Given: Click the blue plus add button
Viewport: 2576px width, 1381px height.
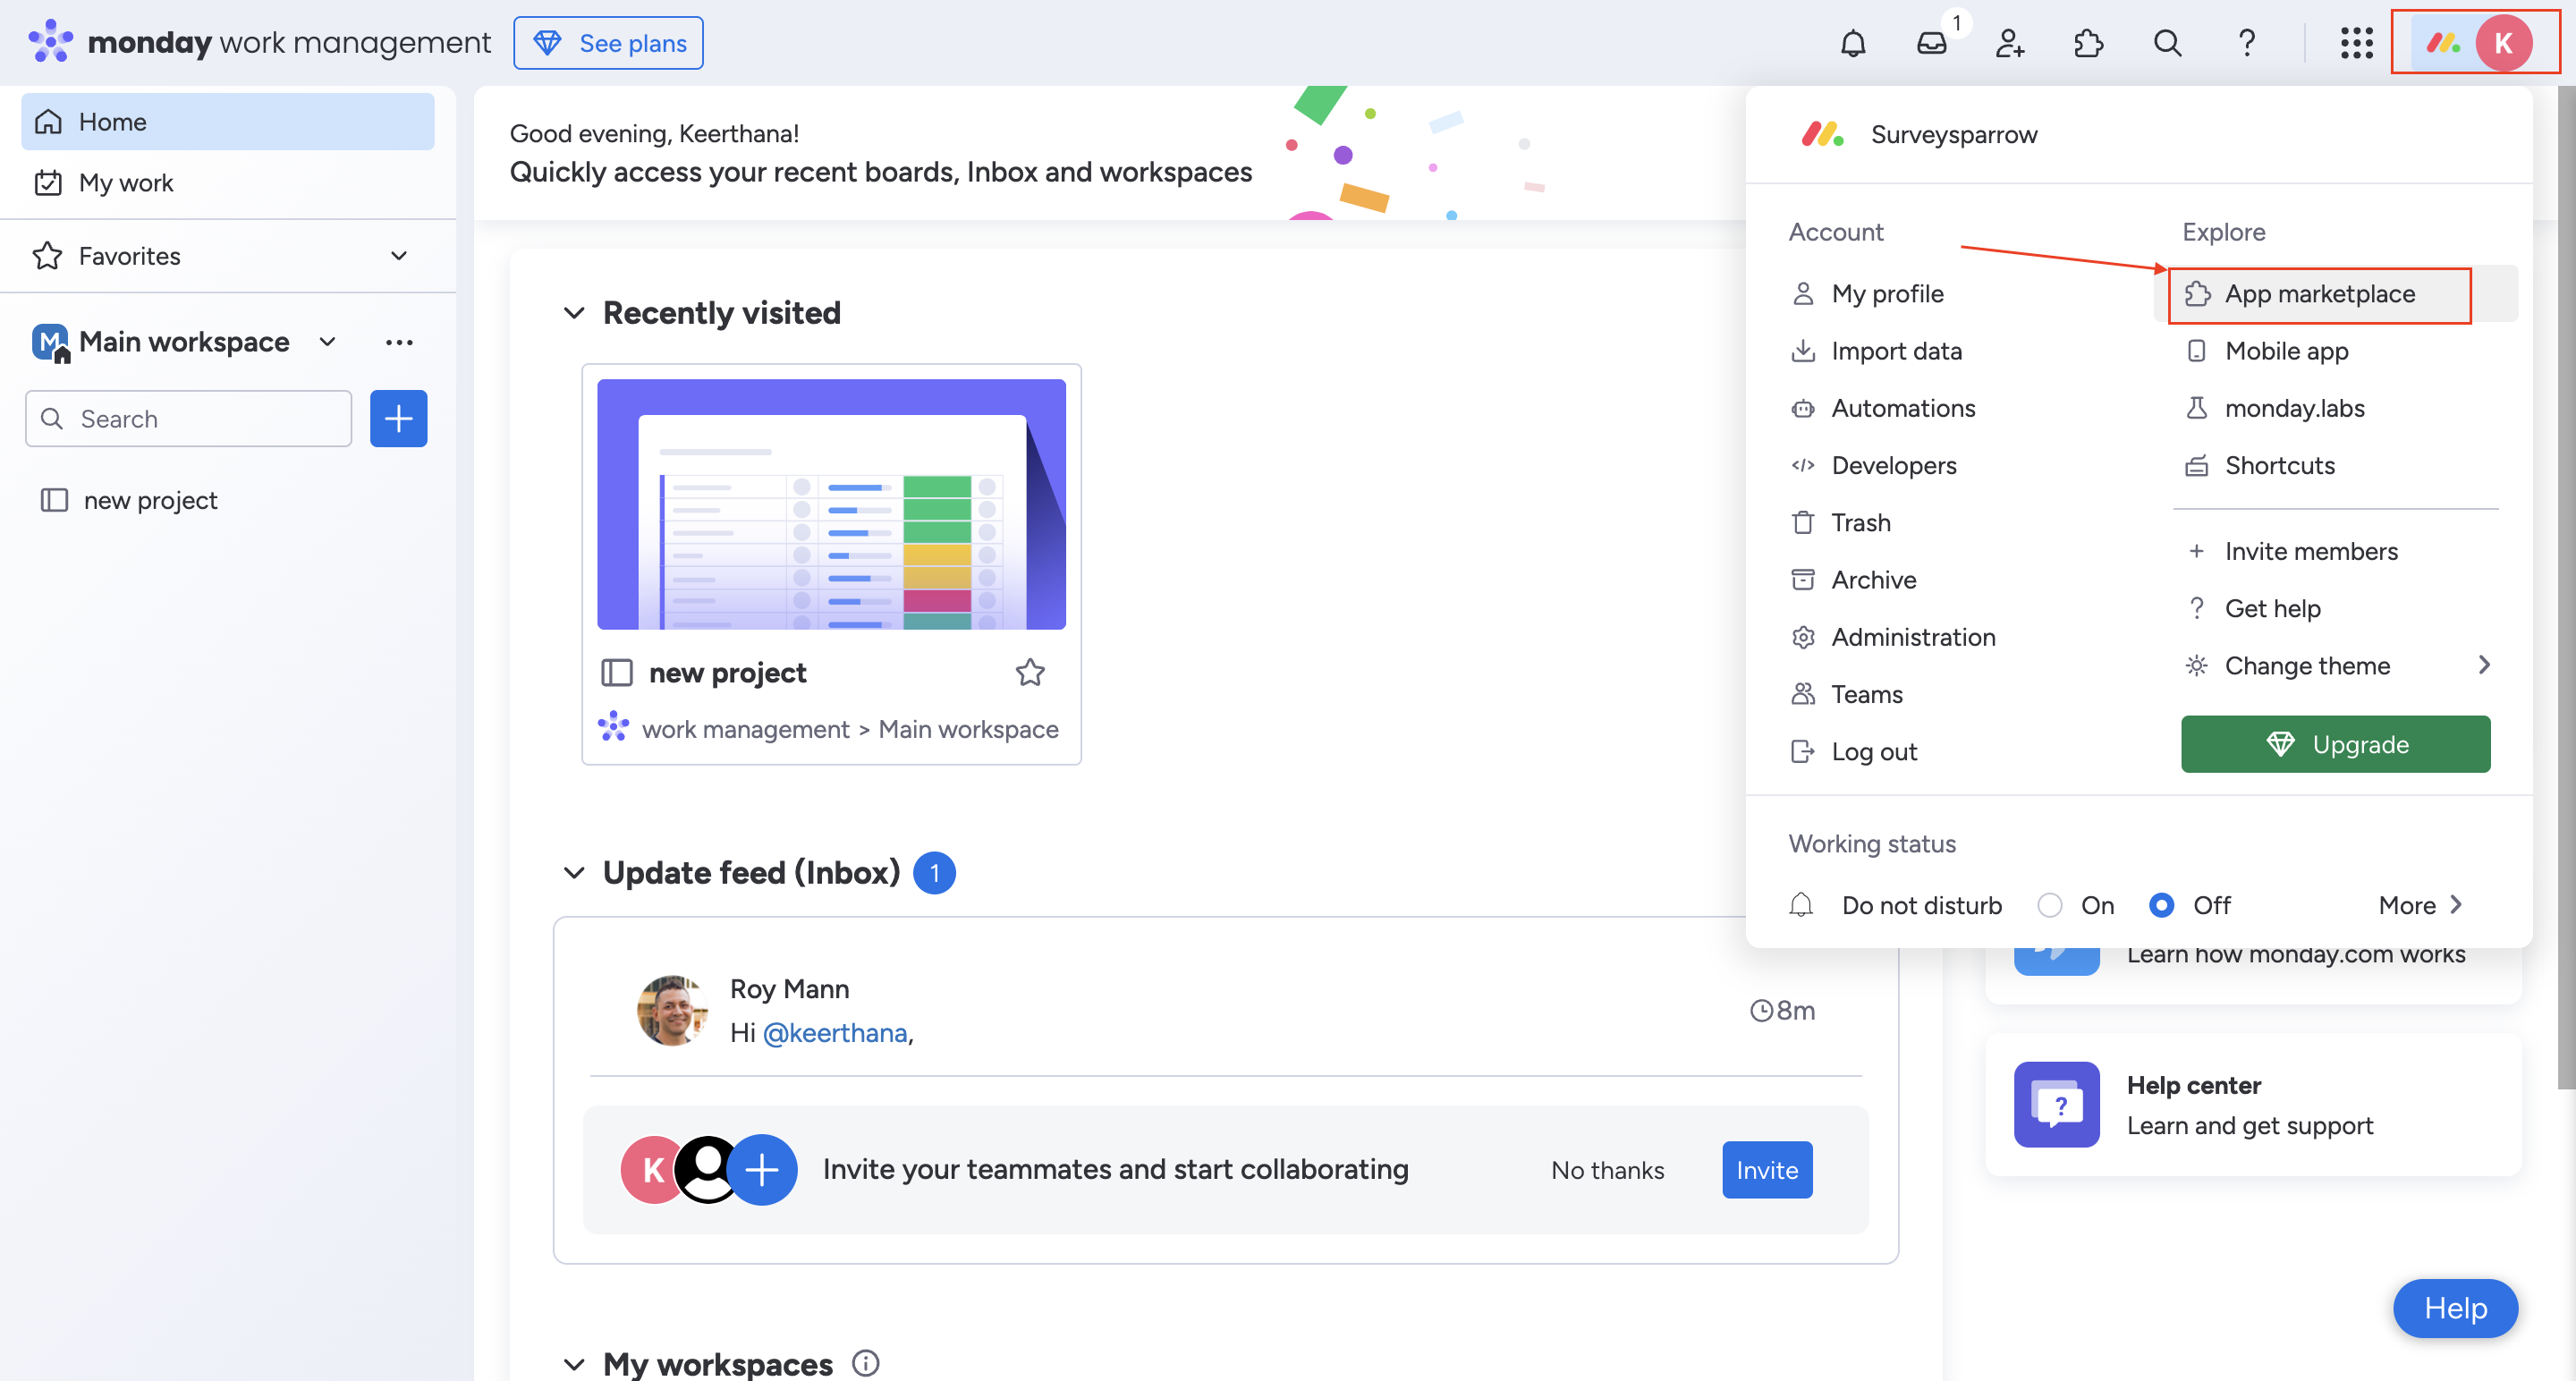Looking at the screenshot, I should (398, 418).
